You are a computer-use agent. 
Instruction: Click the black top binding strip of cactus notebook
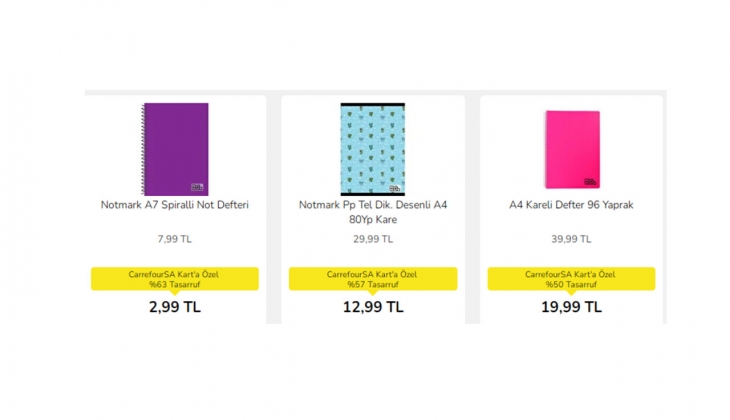tap(372, 105)
